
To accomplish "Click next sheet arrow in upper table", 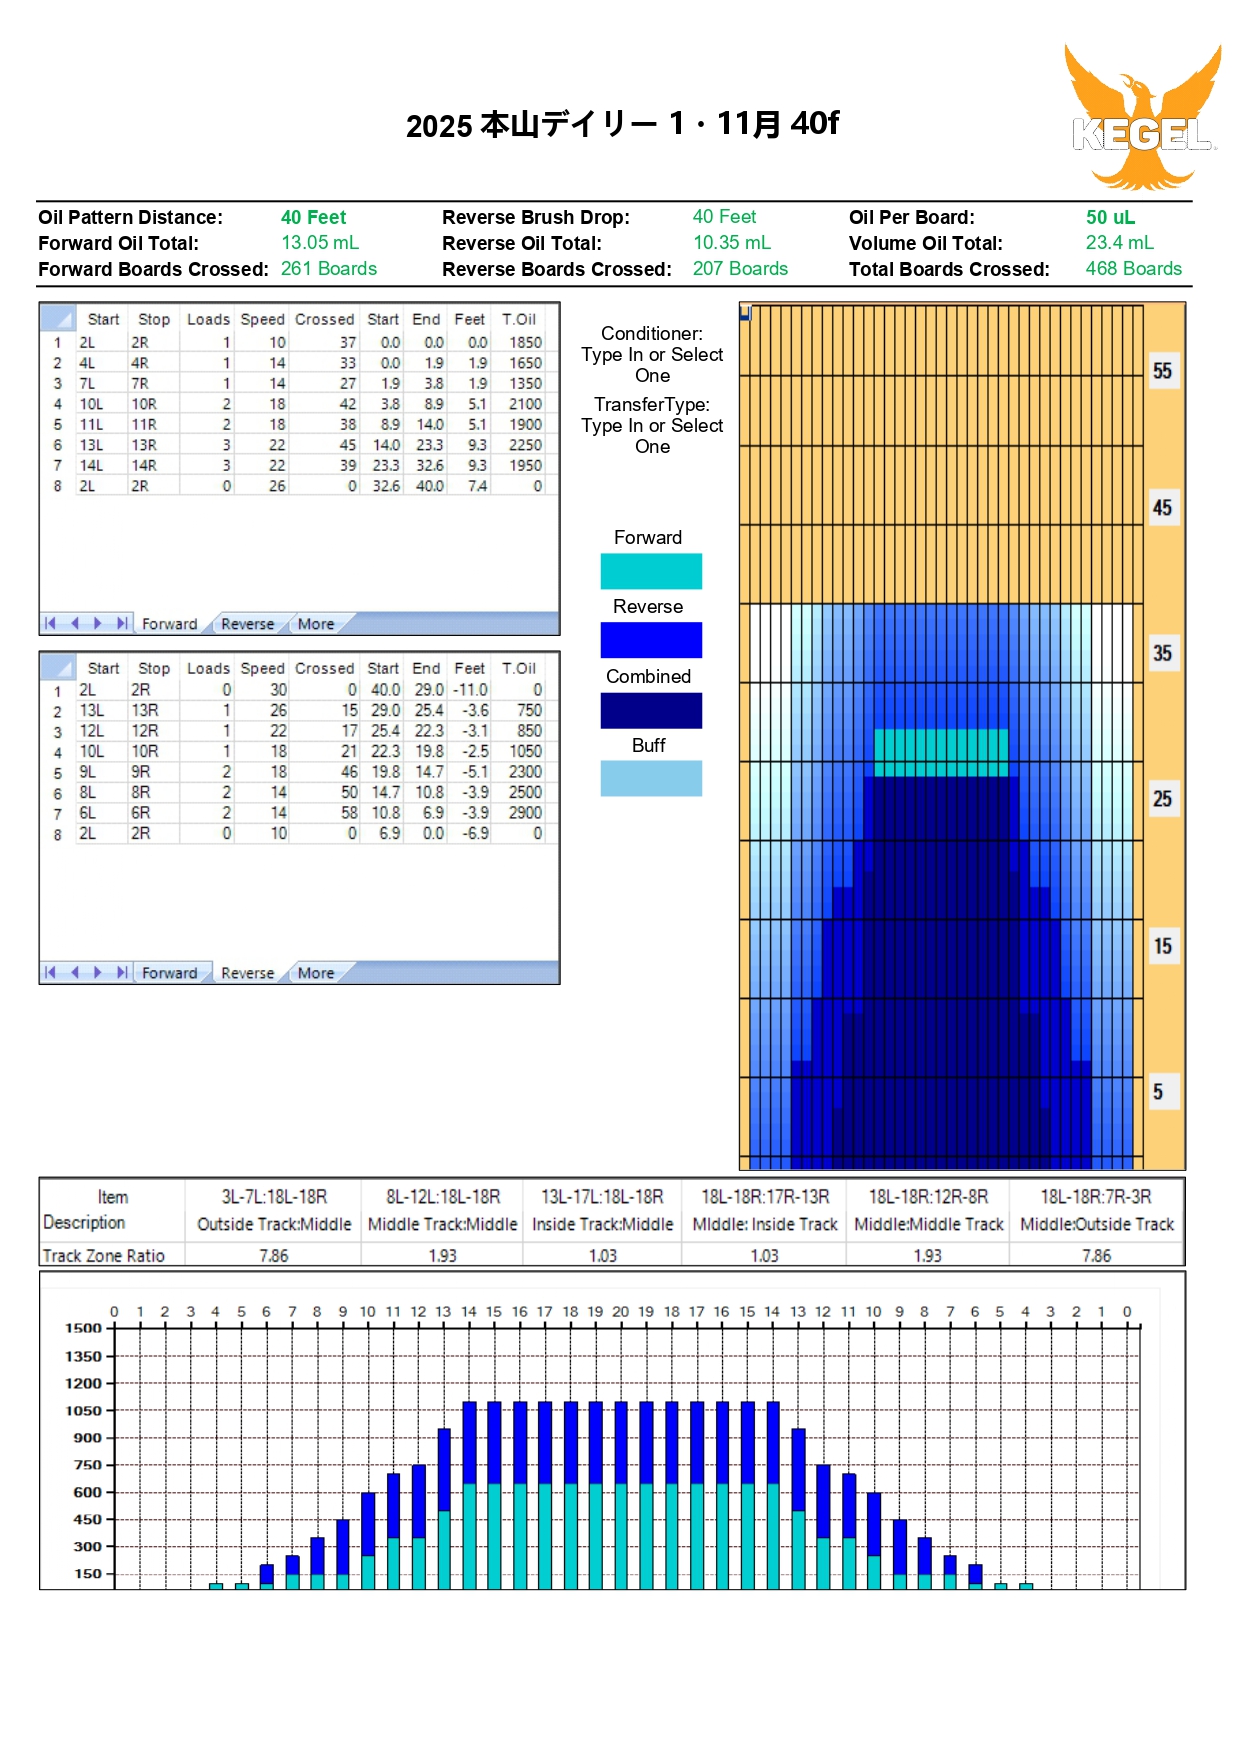I will click(x=98, y=623).
